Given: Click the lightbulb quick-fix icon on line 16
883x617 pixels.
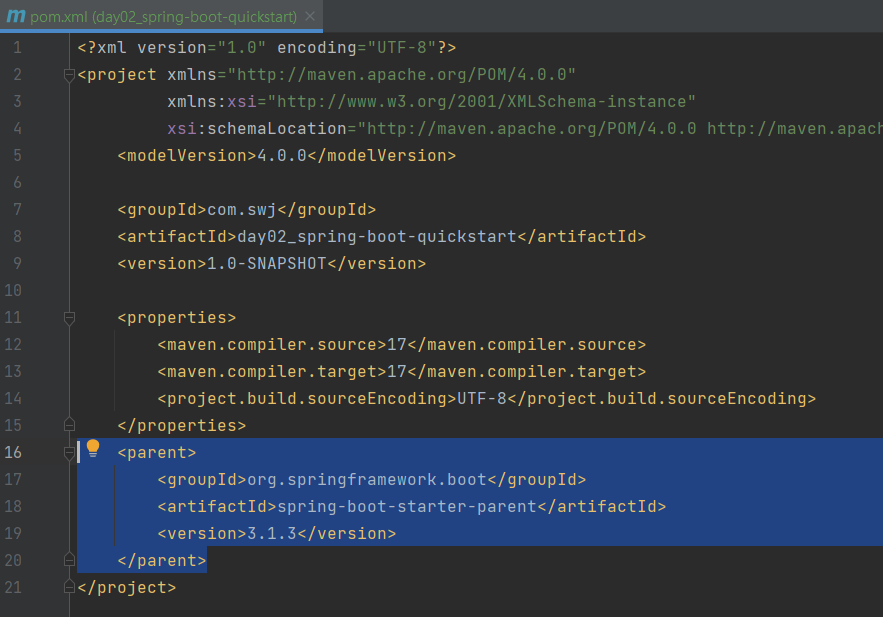Looking at the screenshot, I should pyautogui.click(x=93, y=448).
